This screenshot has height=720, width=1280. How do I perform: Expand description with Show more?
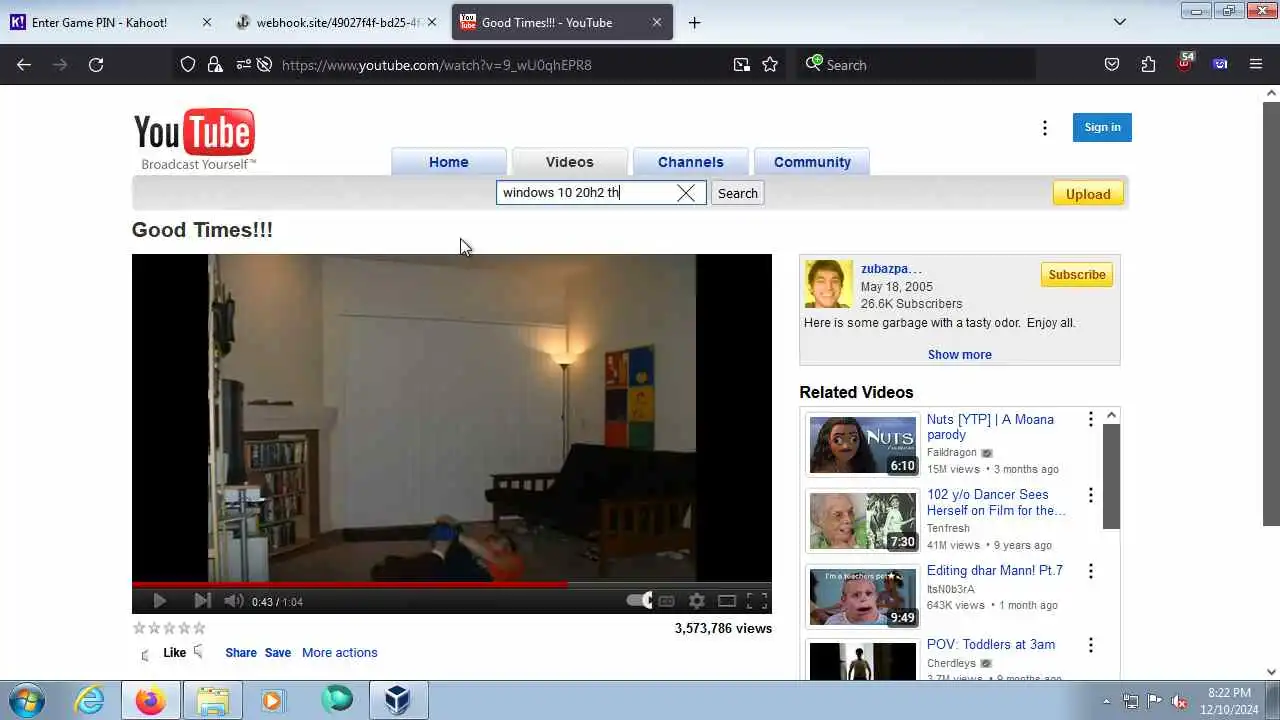[960, 354]
